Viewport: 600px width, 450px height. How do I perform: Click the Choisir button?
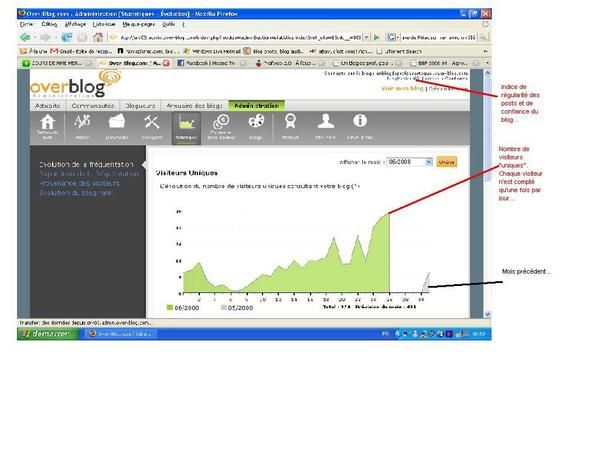447,162
